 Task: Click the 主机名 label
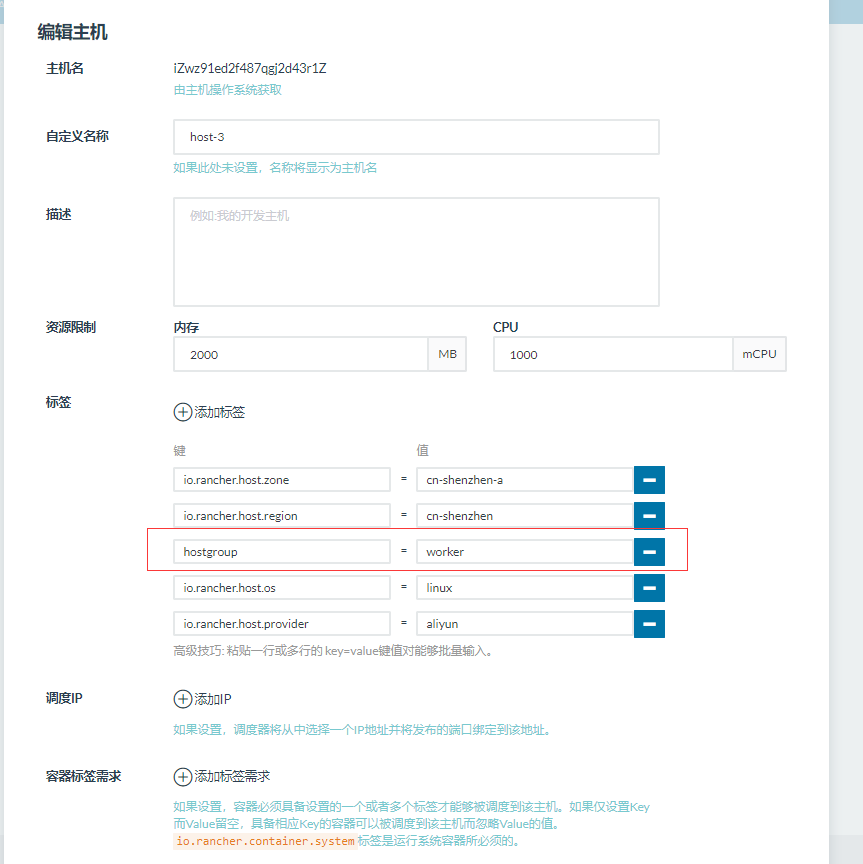coord(64,68)
